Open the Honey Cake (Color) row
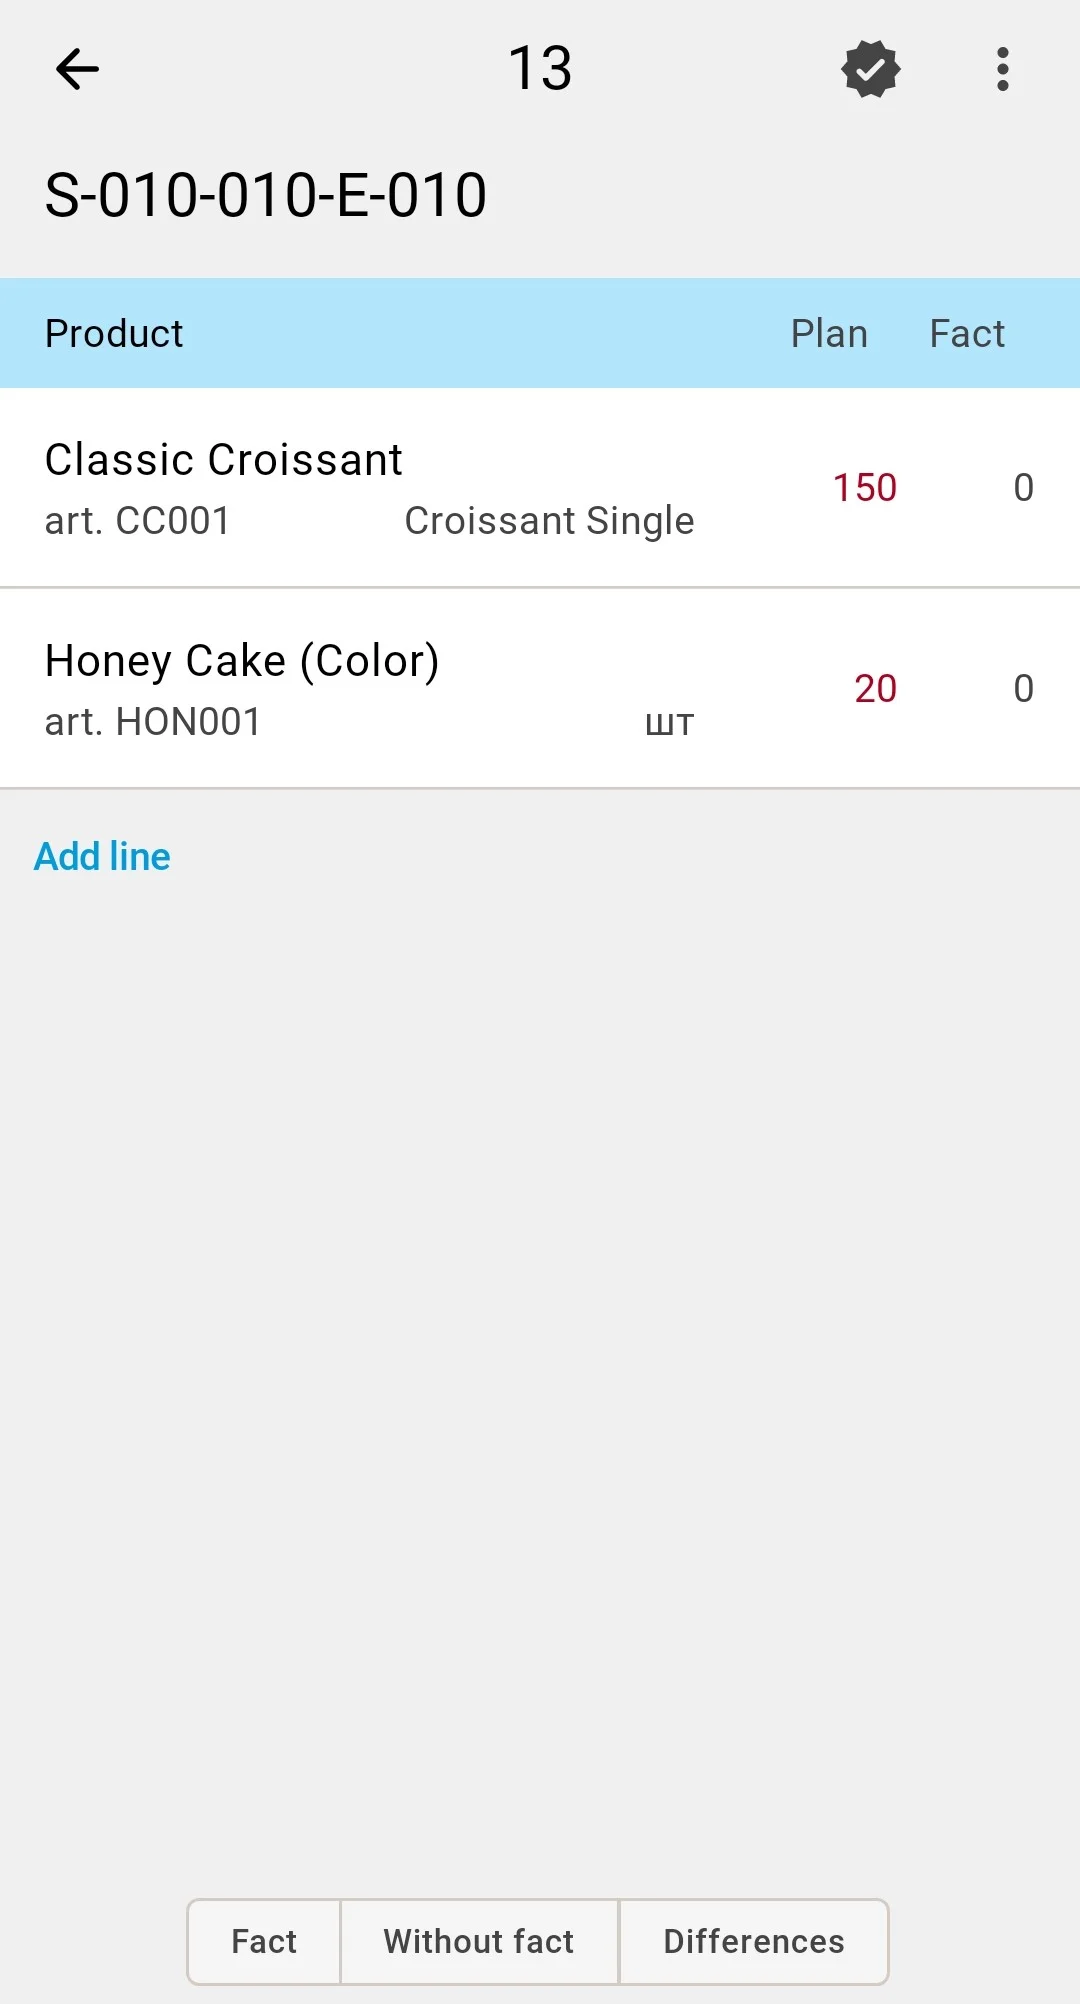 (540, 689)
